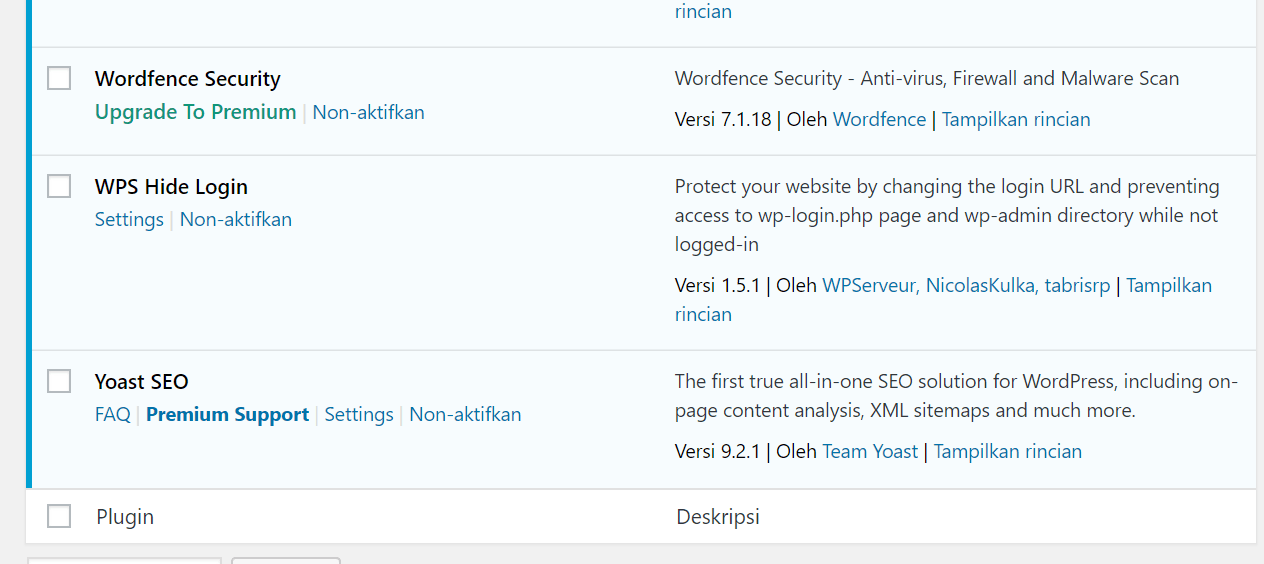
Task: Click the Wordfence anti-virus description text
Action: coord(927,78)
